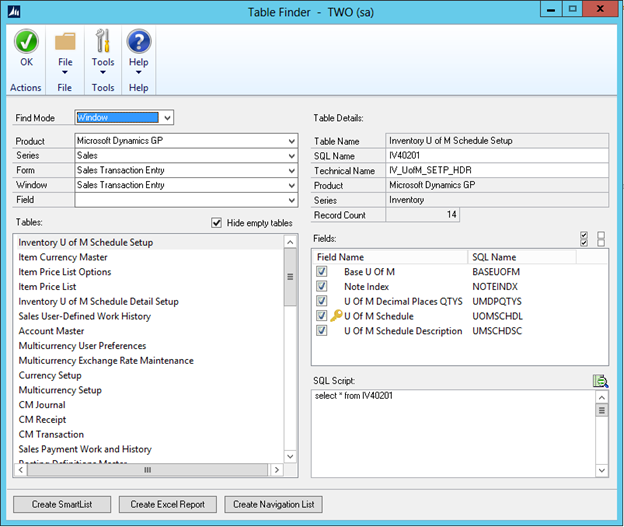
Task: Unmark all fields using empty boxes icon
Action: click(601, 239)
